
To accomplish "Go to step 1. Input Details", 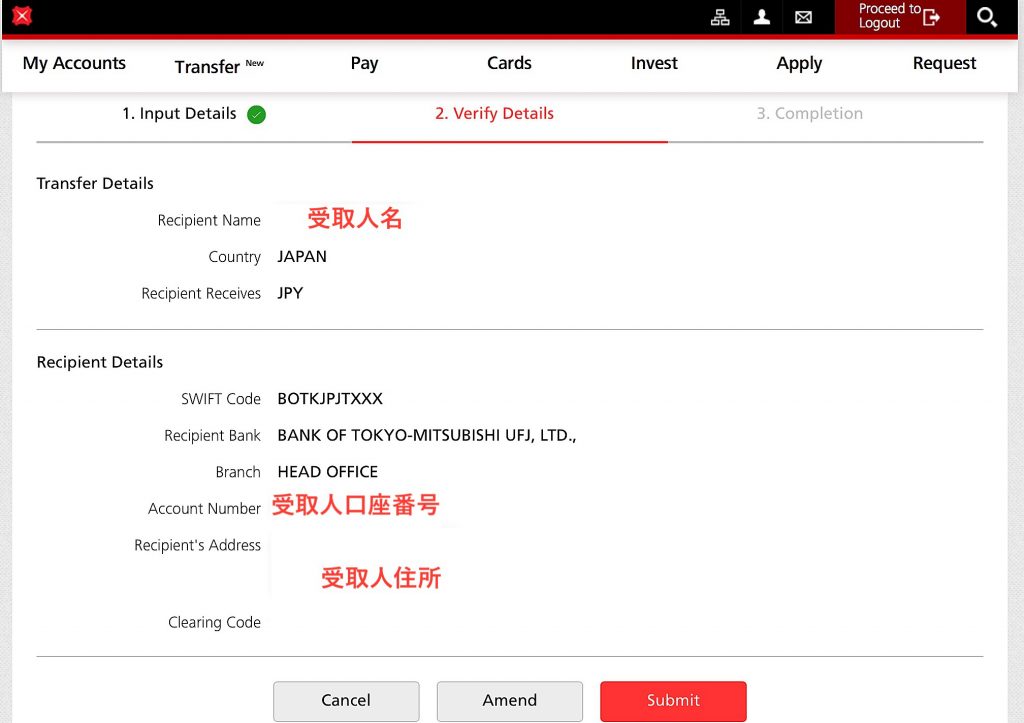I will coord(180,114).
